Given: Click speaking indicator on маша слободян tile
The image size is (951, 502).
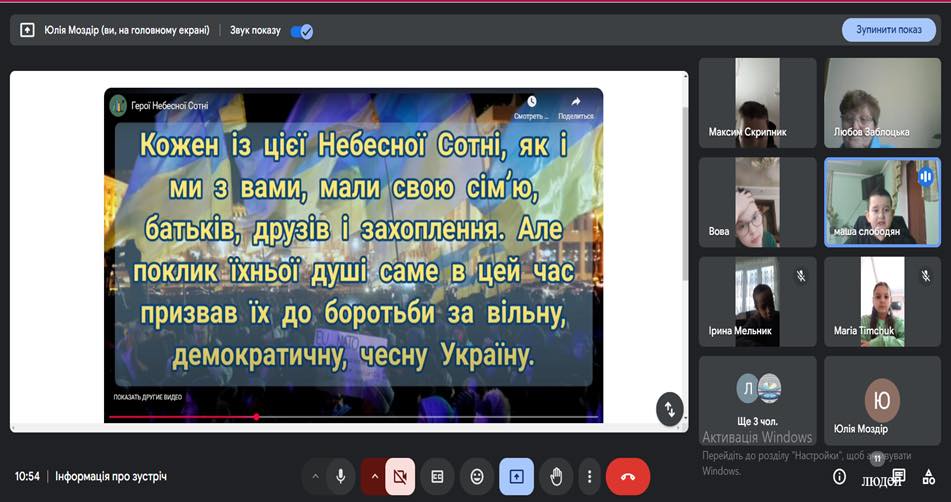Looking at the screenshot, I should pyautogui.click(x=926, y=176).
